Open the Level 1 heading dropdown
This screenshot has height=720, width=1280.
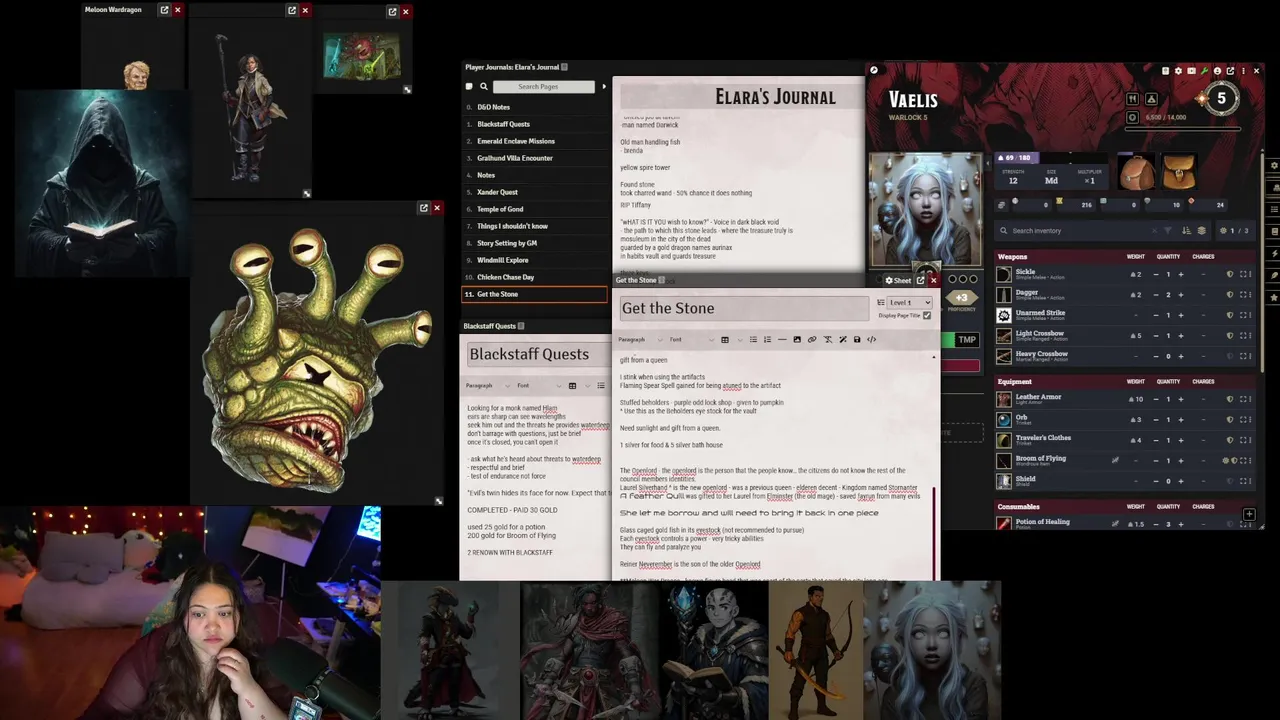[x=909, y=302]
